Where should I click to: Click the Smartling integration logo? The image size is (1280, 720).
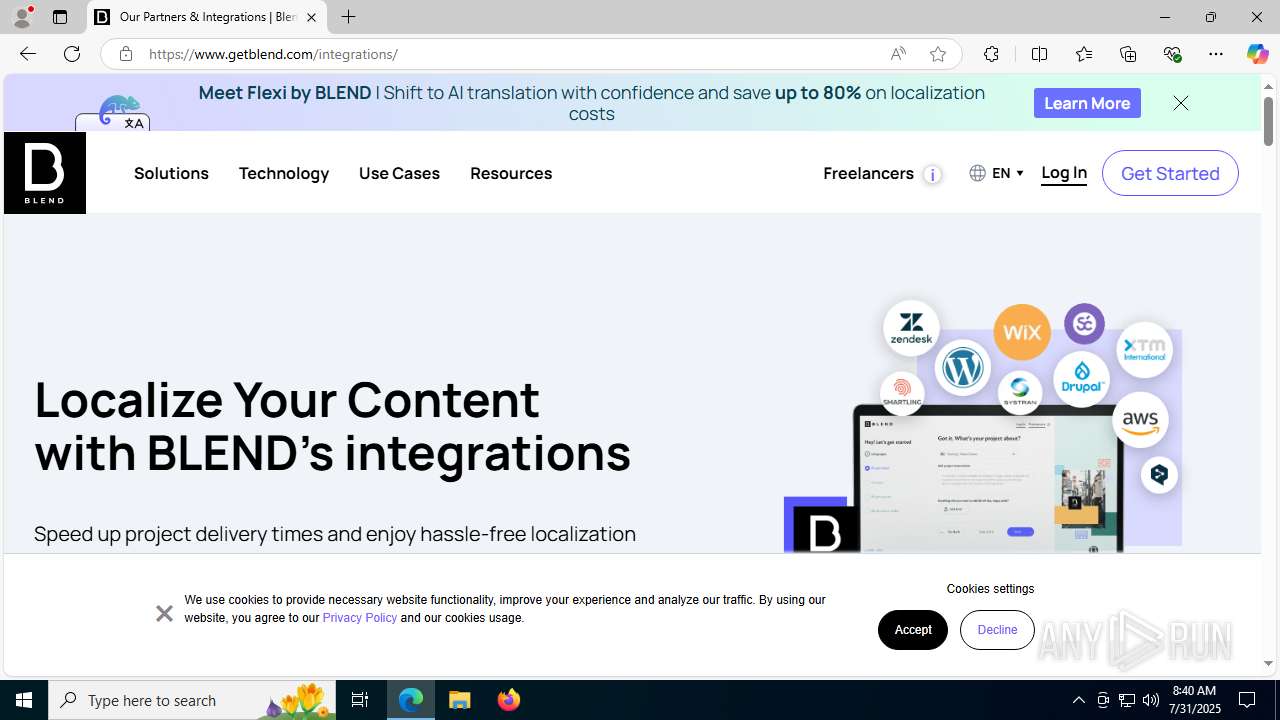click(x=902, y=393)
